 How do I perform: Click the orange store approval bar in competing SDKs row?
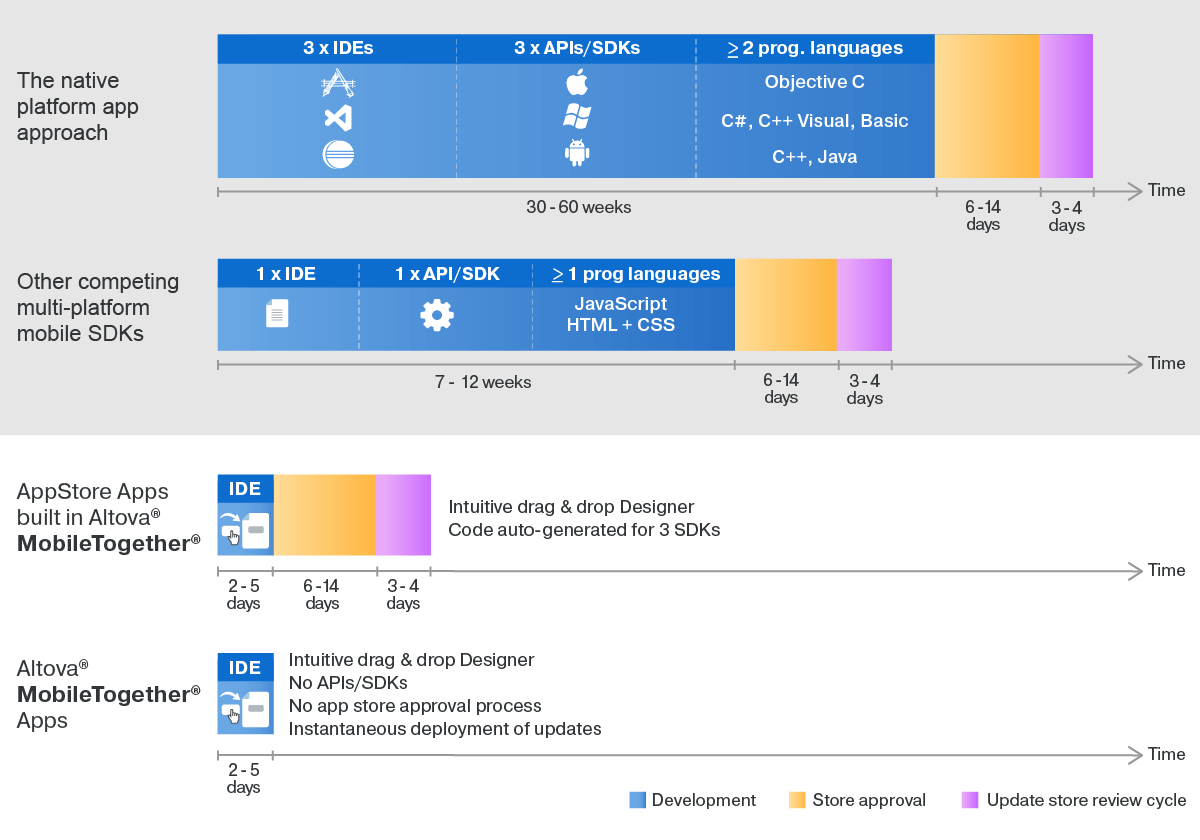pos(786,305)
